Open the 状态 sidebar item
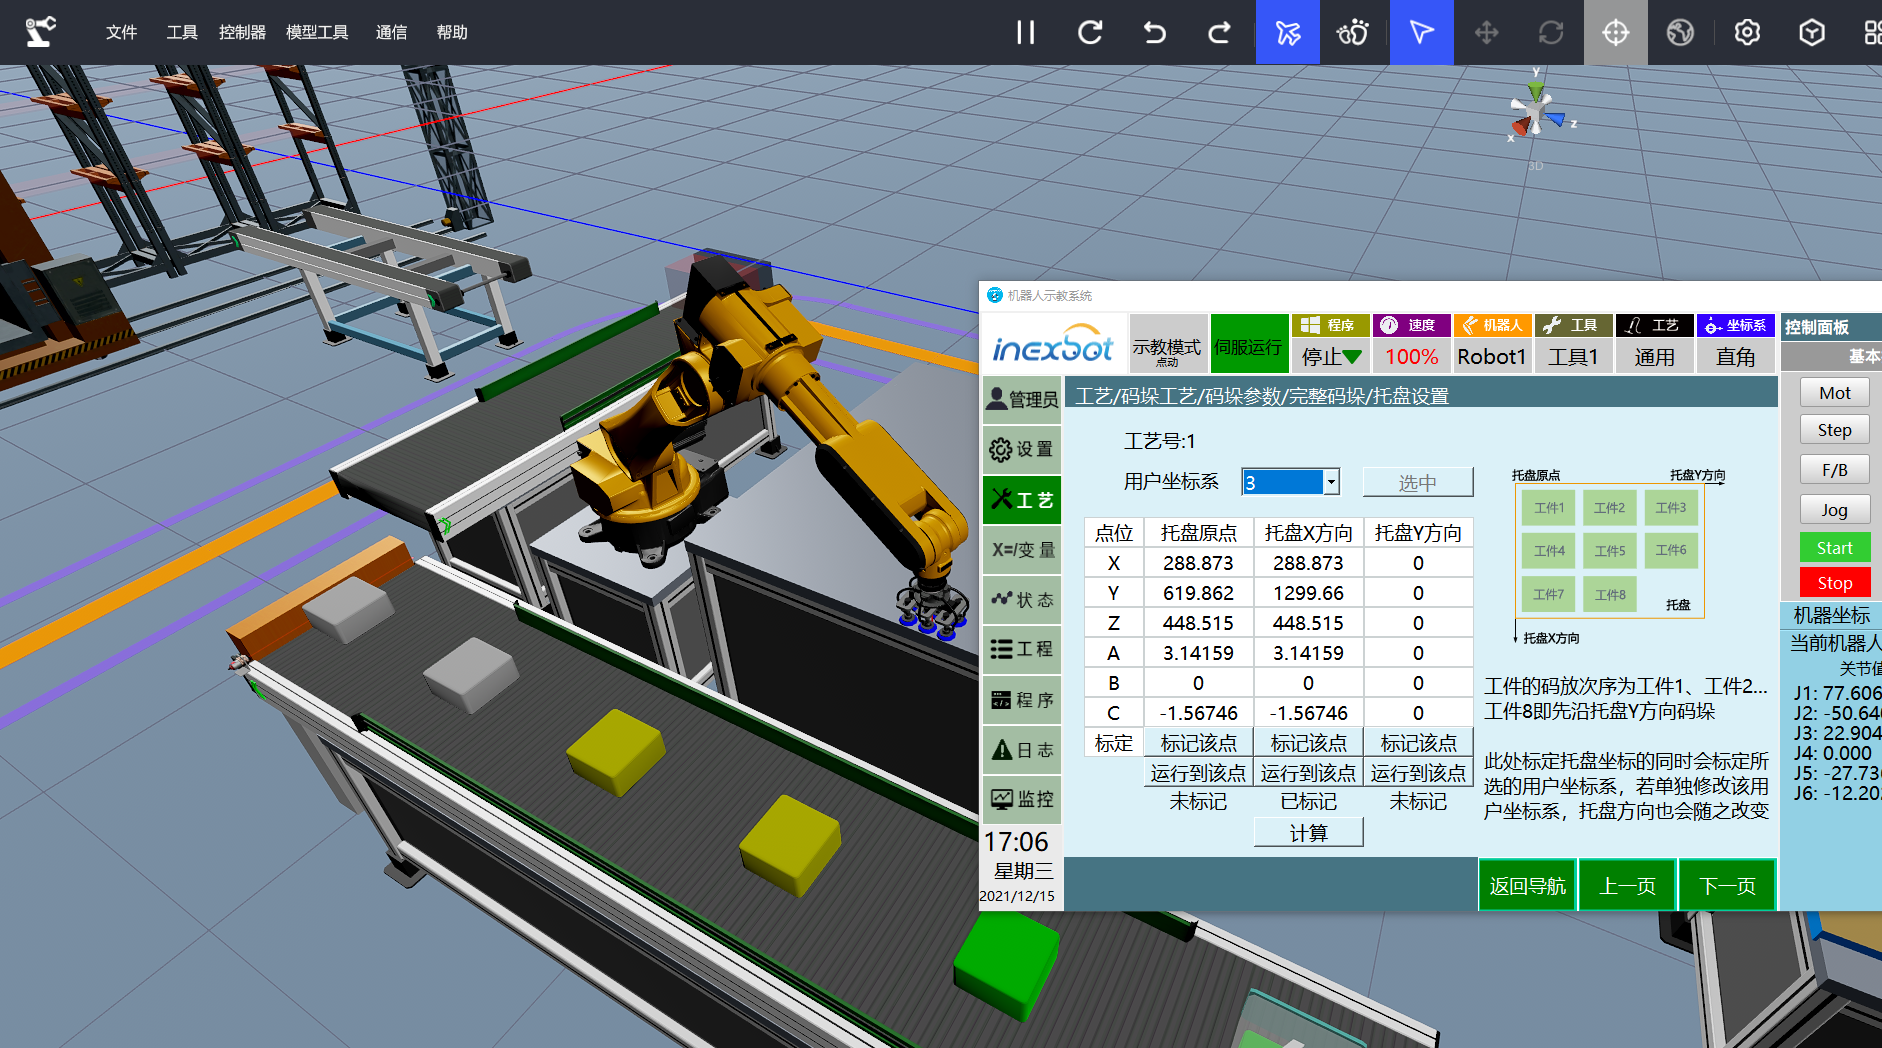Viewport: 1882px width, 1048px height. coord(1022,599)
